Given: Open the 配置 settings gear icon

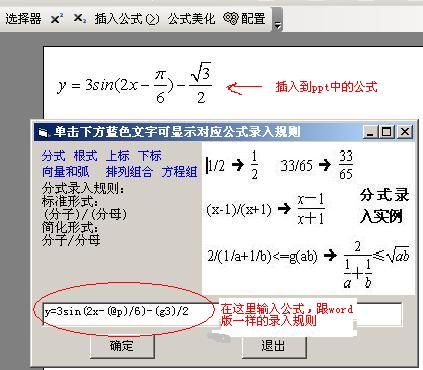Looking at the screenshot, I should (230, 18).
